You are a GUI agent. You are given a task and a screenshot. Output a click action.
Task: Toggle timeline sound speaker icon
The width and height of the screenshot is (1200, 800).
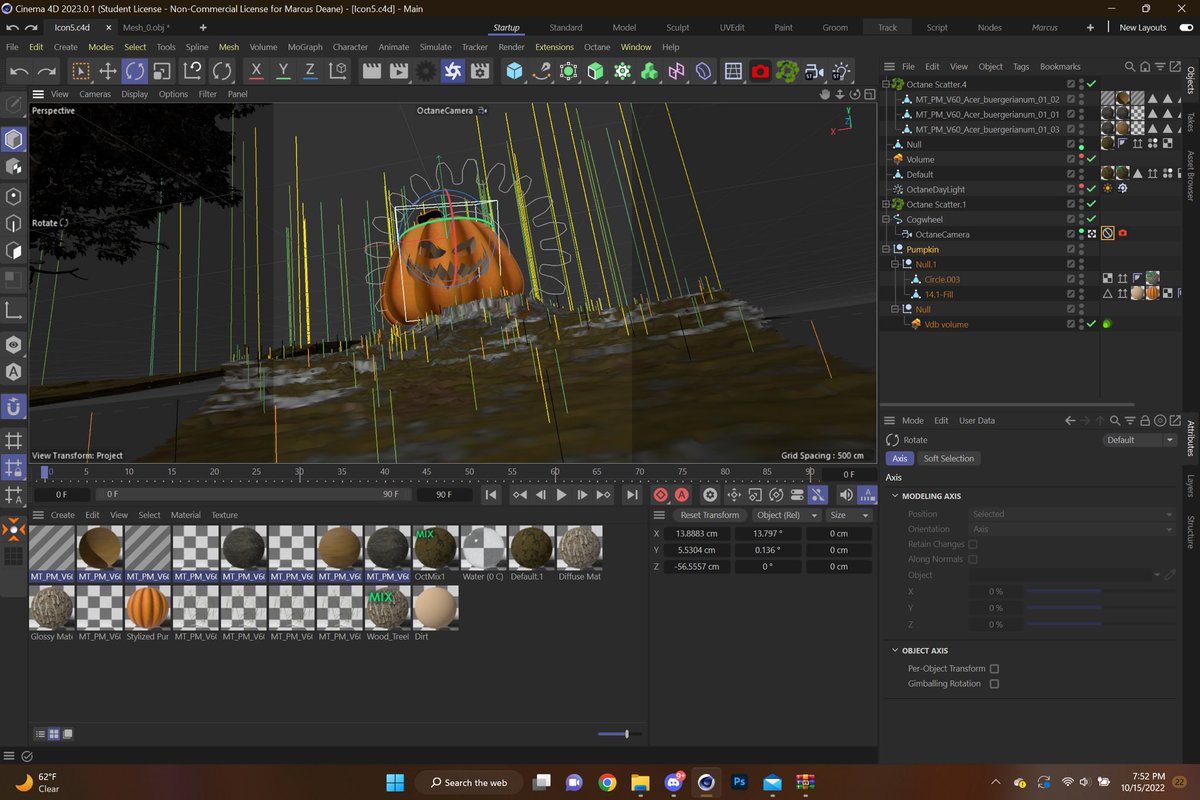[846, 495]
